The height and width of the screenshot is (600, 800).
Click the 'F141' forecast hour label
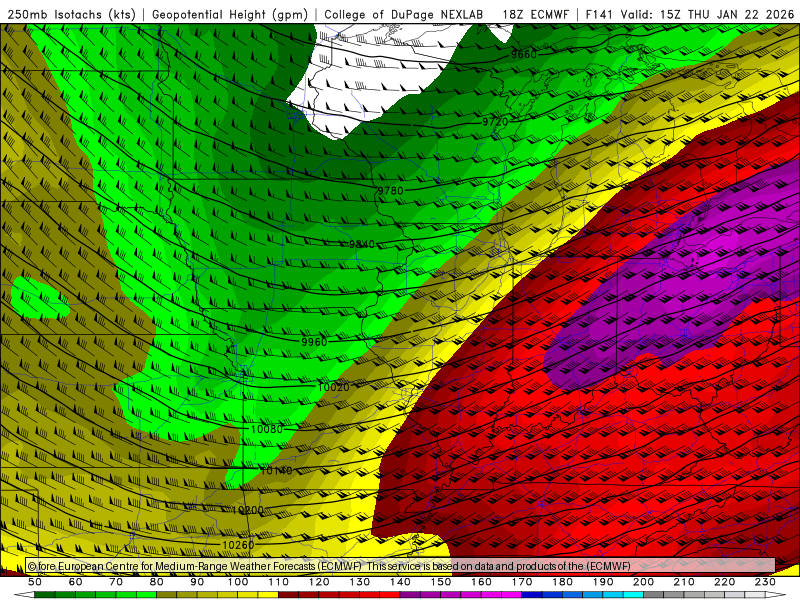pos(598,14)
